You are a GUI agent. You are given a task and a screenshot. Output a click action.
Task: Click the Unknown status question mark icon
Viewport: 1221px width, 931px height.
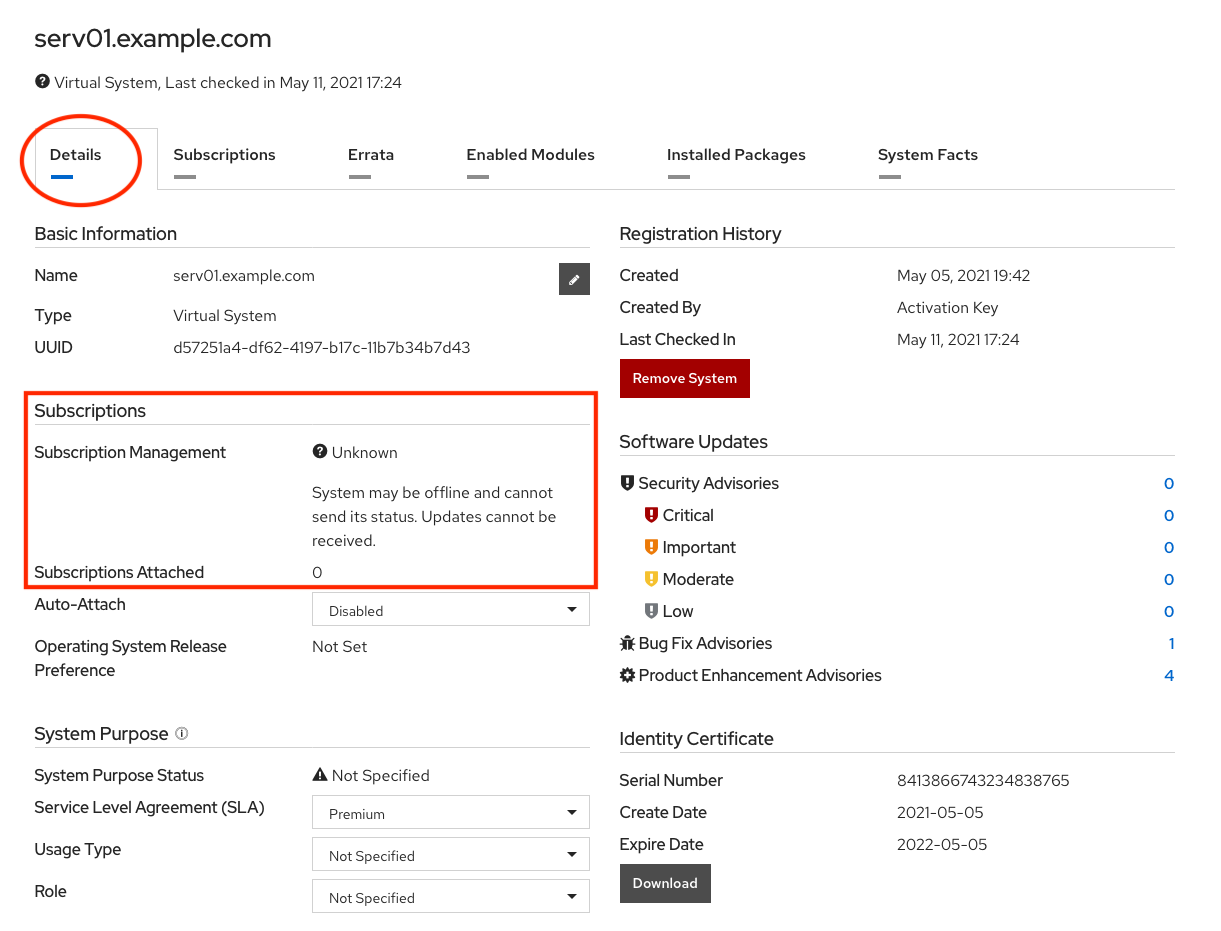click(320, 452)
